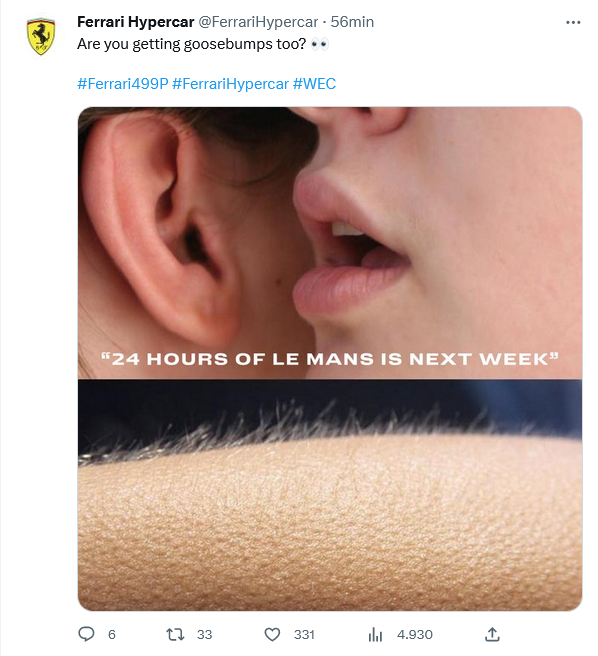Open the view analytics bar chart icon

[375, 635]
